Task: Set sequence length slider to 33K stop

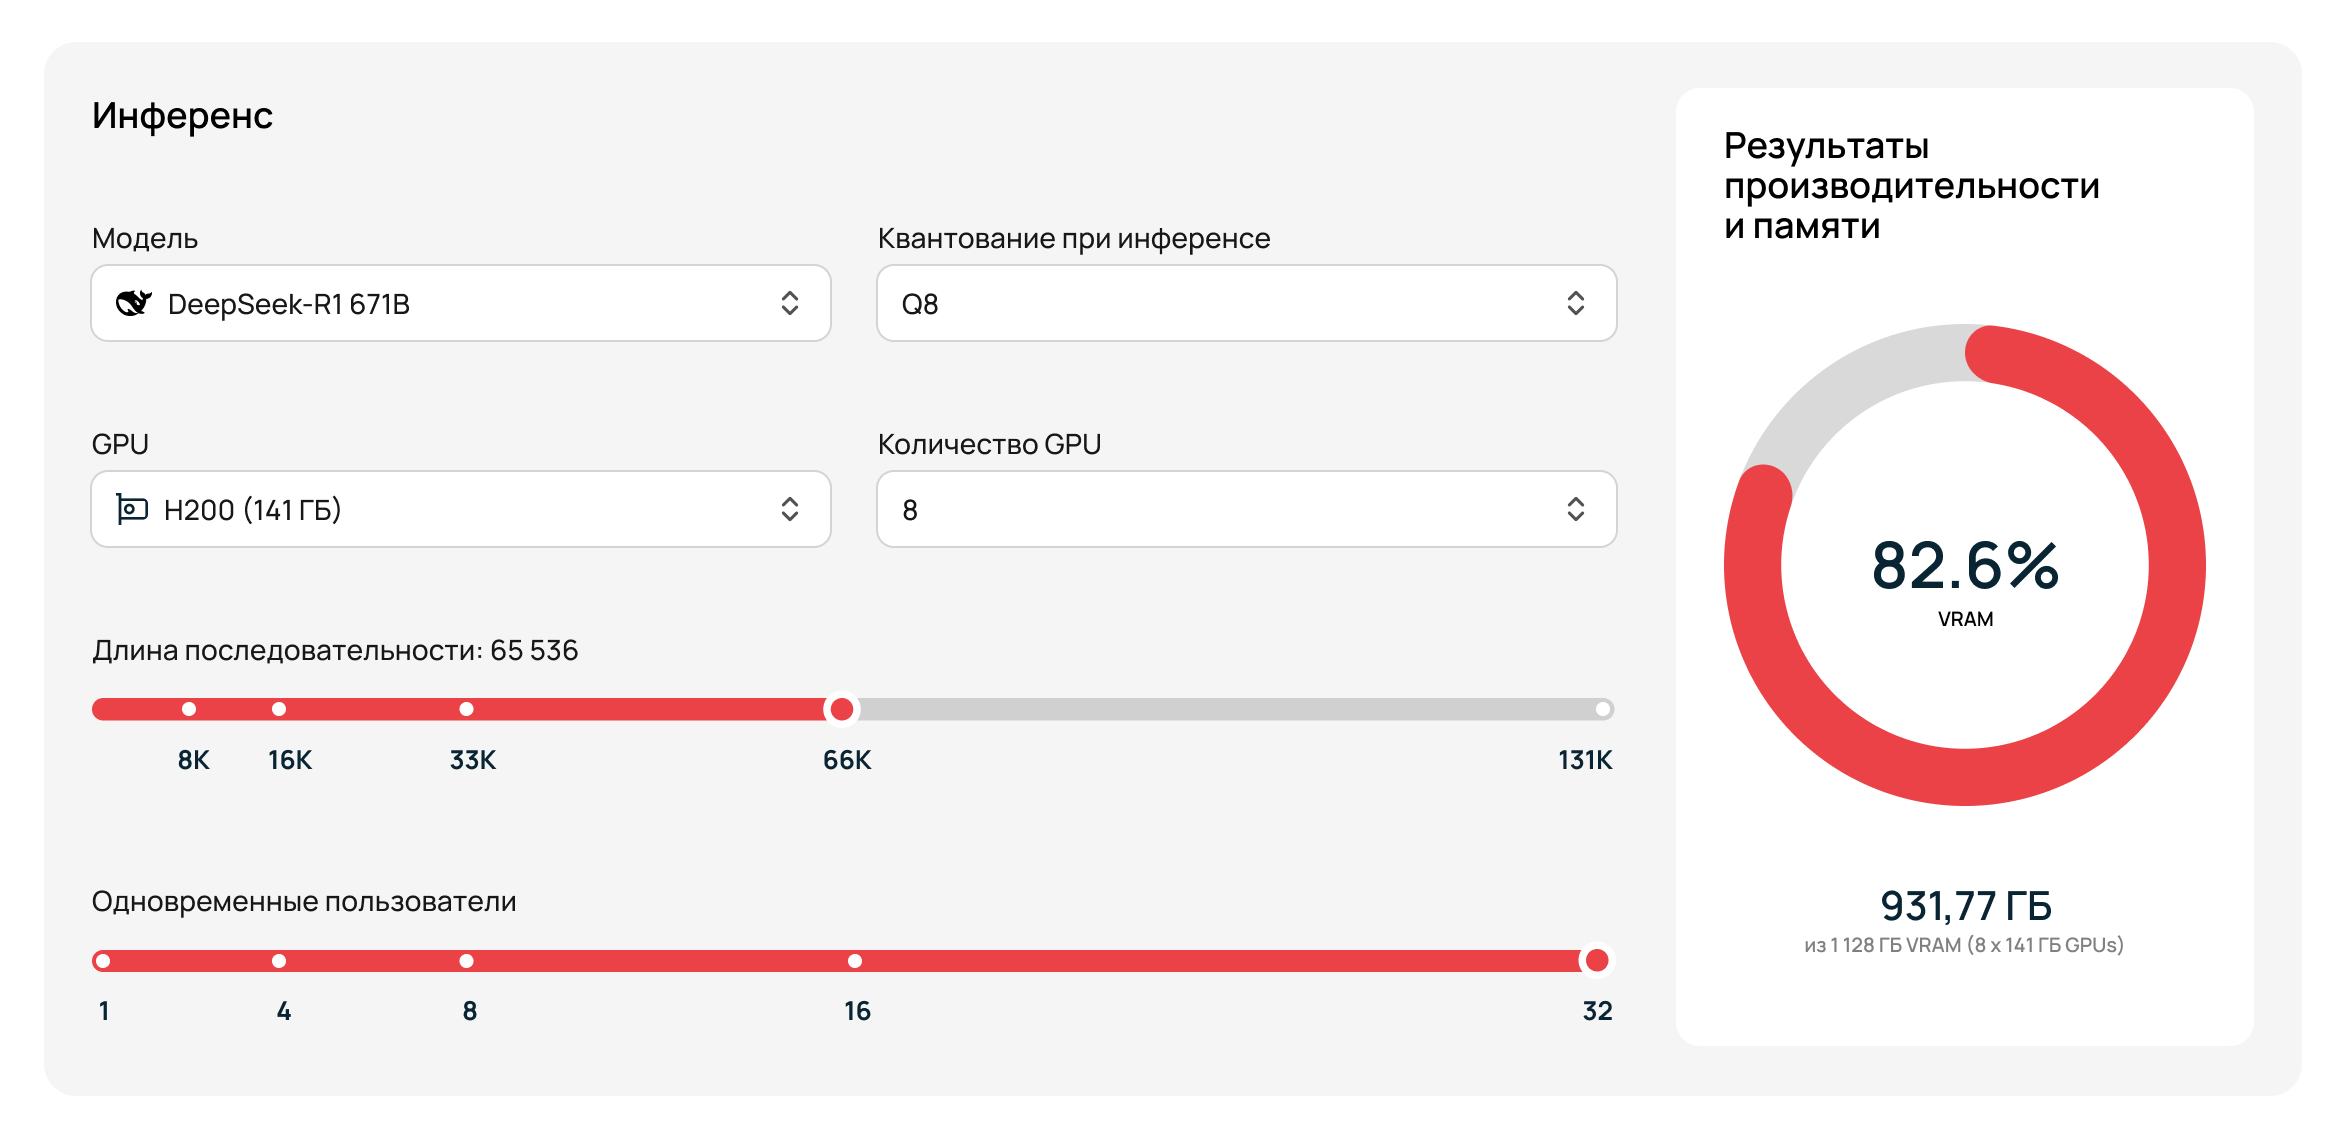Action: pyautogui.click(x=466, y=709)
